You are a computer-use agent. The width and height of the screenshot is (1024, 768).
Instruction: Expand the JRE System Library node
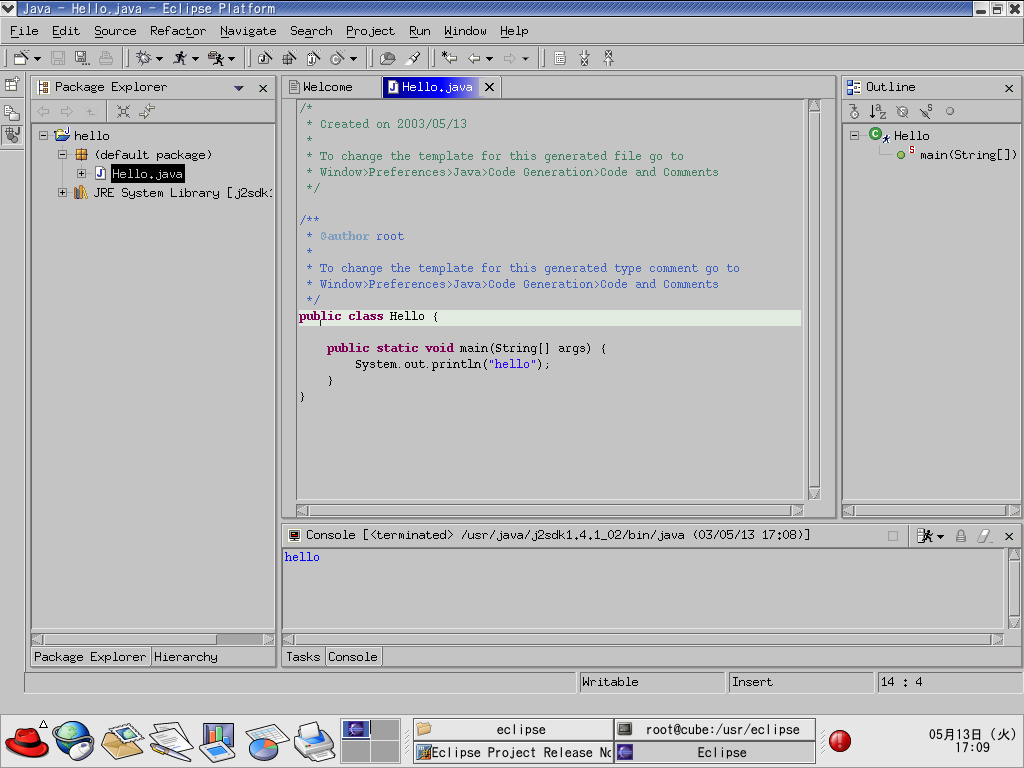[x=63, y=193]
